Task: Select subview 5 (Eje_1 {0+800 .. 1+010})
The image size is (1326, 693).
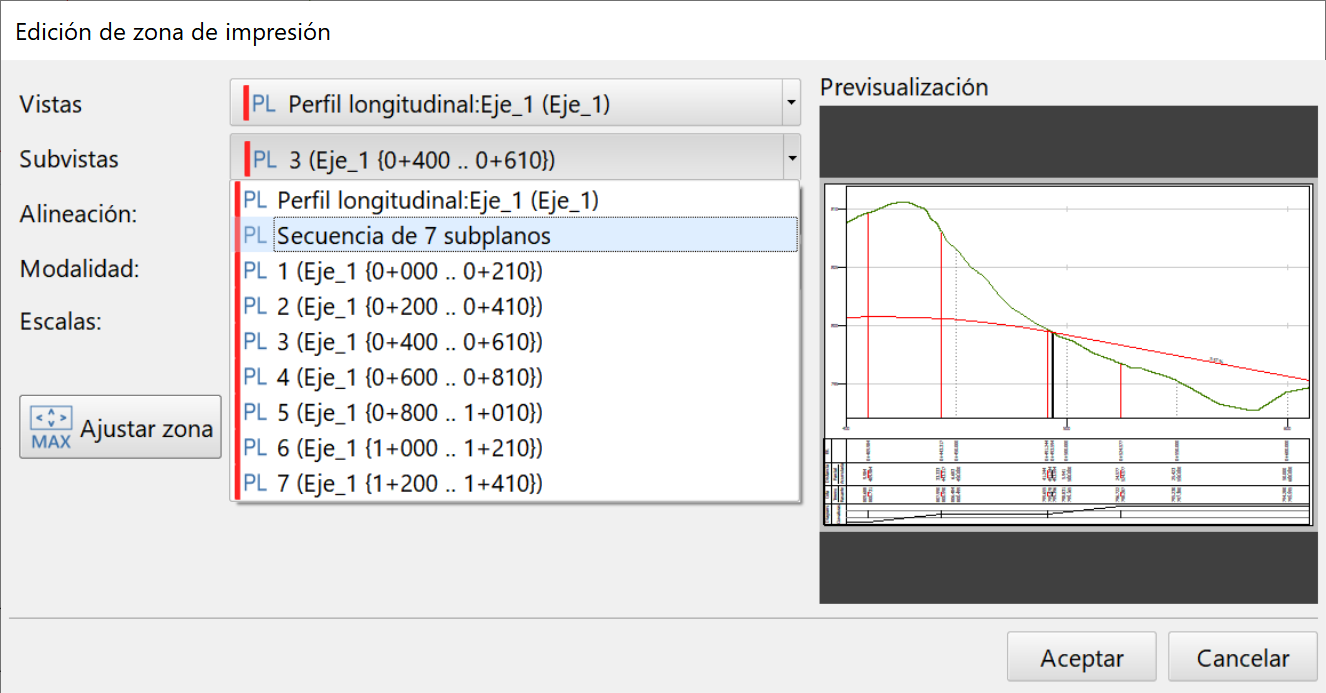Action: (516, 413)
